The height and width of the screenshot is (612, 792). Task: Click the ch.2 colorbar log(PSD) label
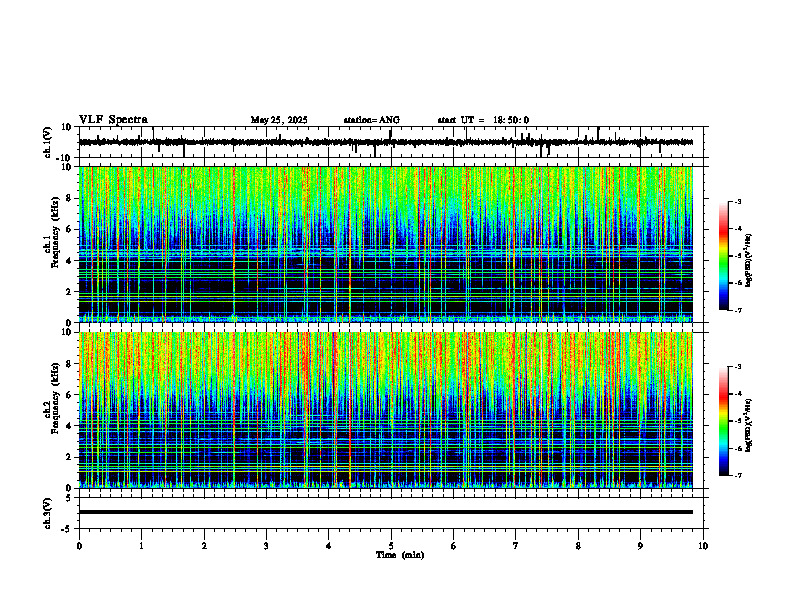click(748, 425)
